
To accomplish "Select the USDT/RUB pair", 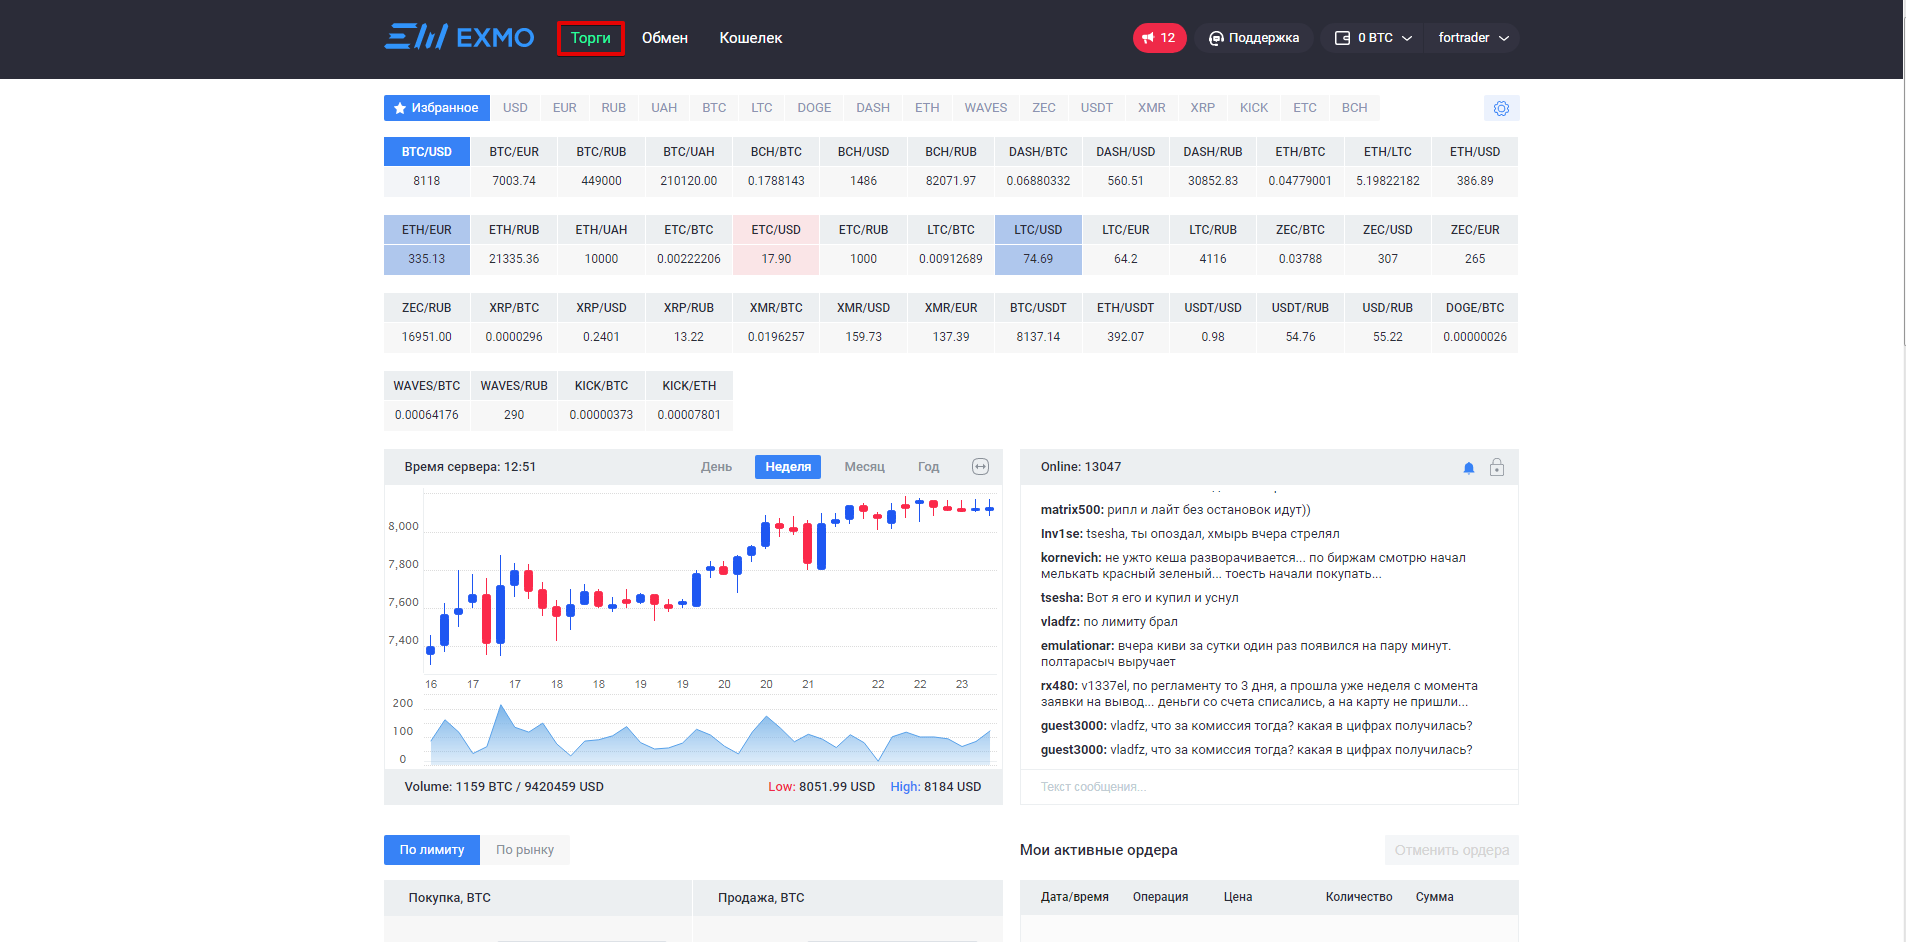I will click(x=1300, y=308).
